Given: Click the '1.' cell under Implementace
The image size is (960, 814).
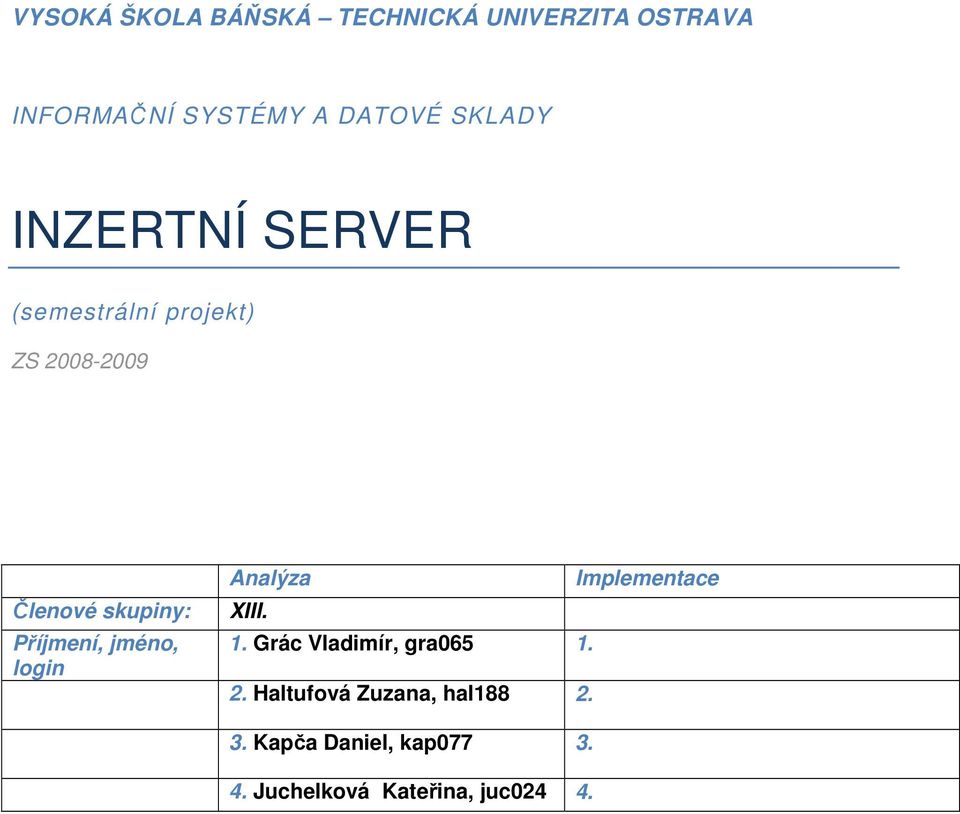Looking at the screenshot, I should (762, 655).
